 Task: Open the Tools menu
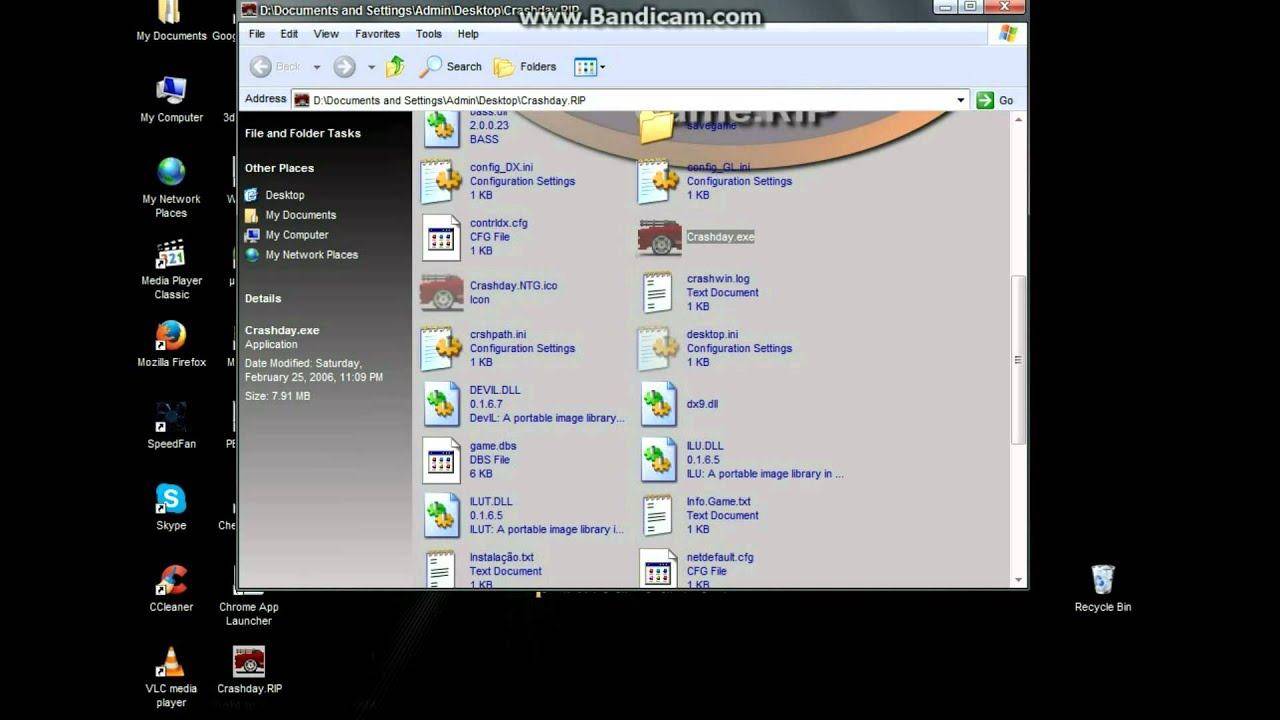[x=429, y=34]
